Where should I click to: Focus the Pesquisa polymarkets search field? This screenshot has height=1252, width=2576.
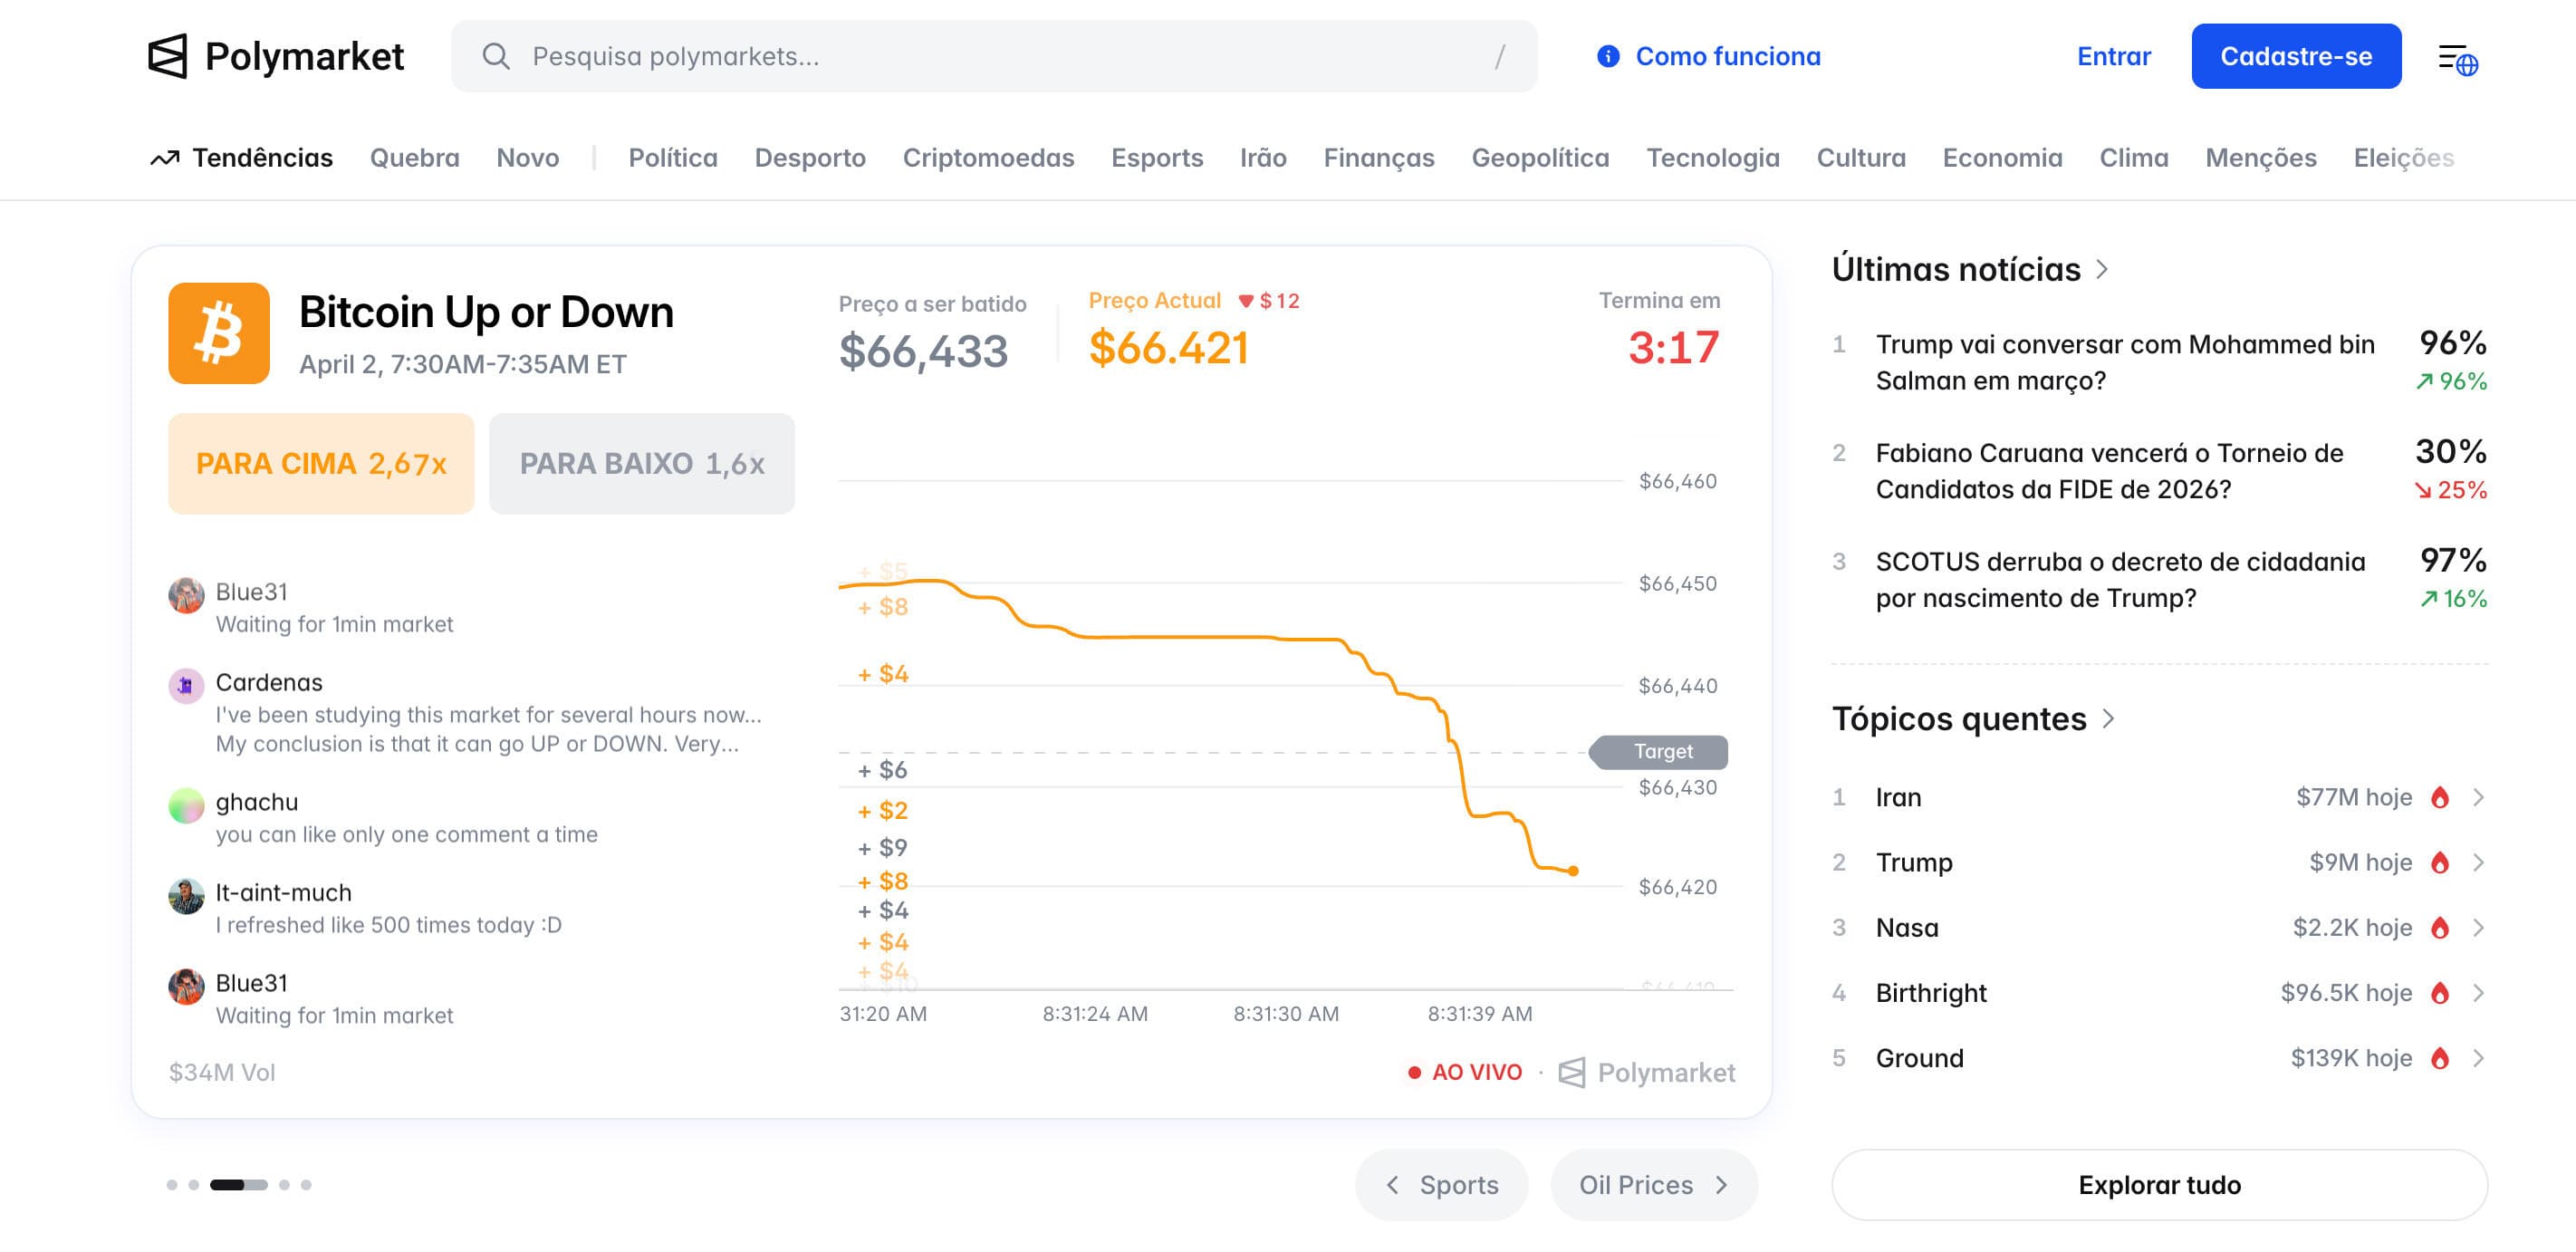pos(1000,56)
